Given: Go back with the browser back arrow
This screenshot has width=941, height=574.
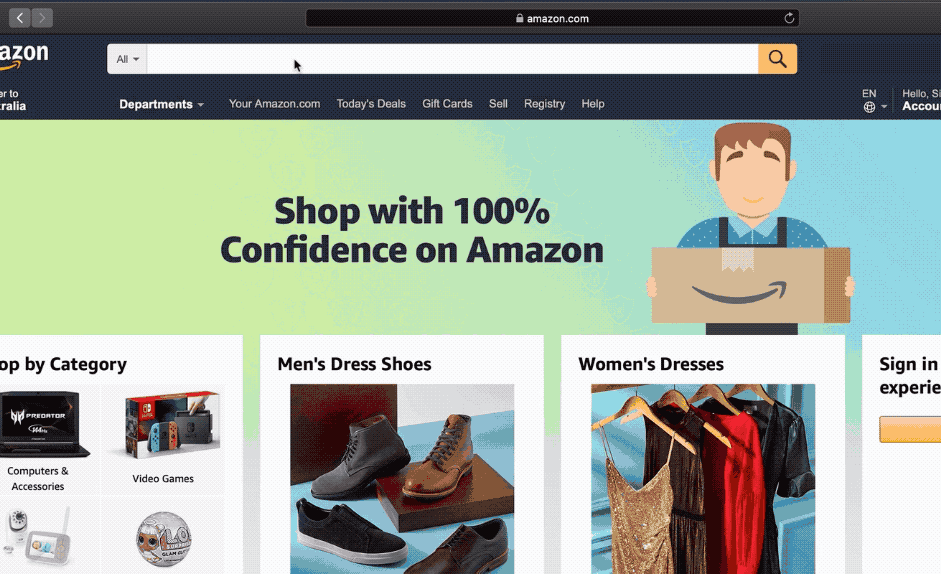Looking at the screenshot, I should 20,18.
